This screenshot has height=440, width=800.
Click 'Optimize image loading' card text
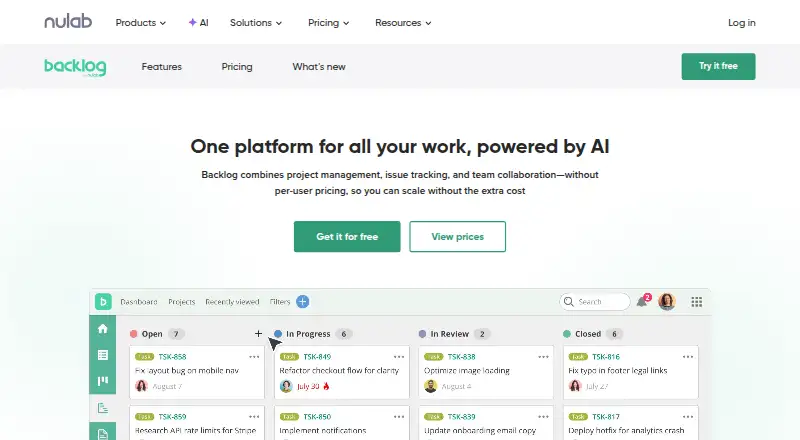pyautogui.click(x=467, y=371)
